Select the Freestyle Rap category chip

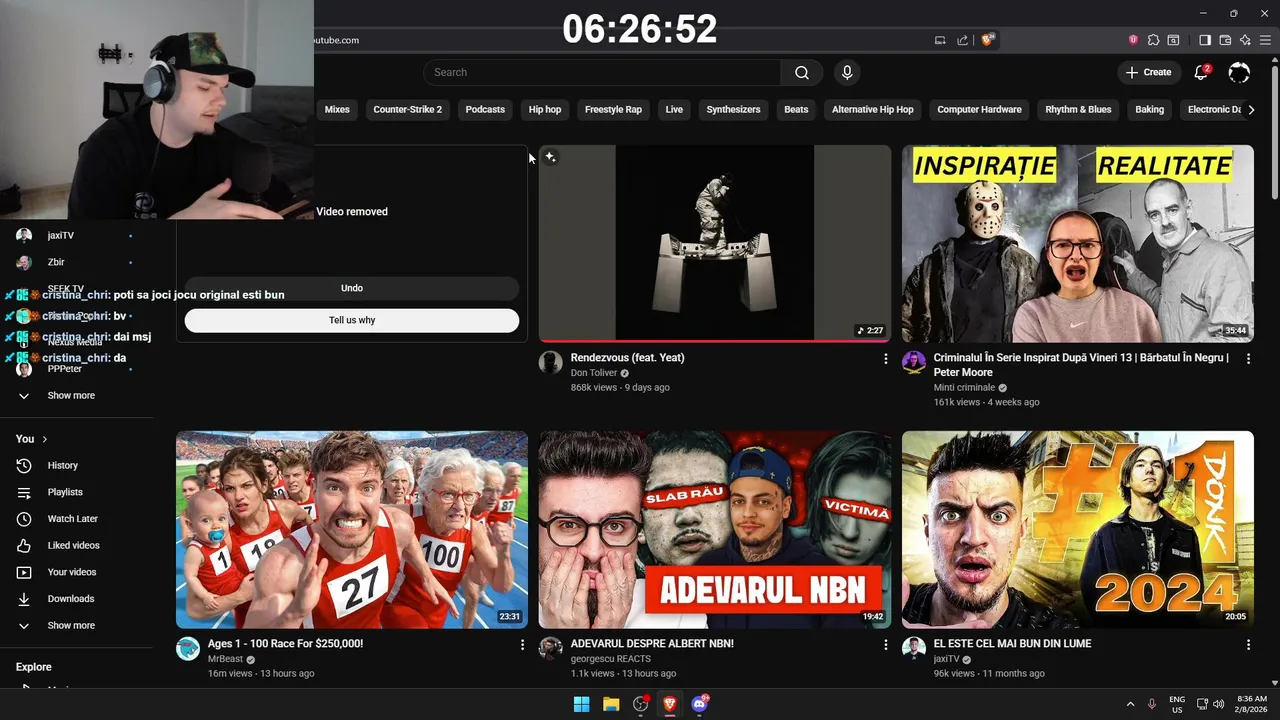click(x=613, y=109)
